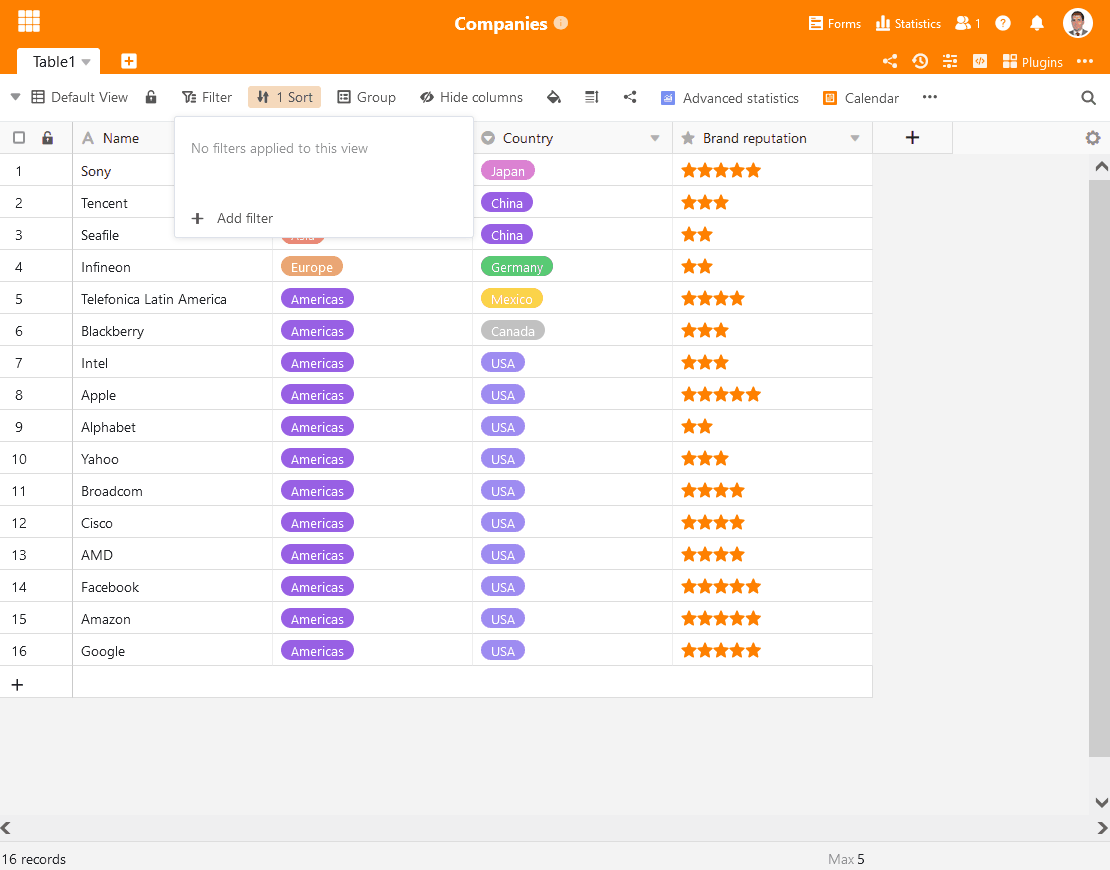1110x870 pixels.
Task: Open the automation rules sliders icon
Action: 950,62
